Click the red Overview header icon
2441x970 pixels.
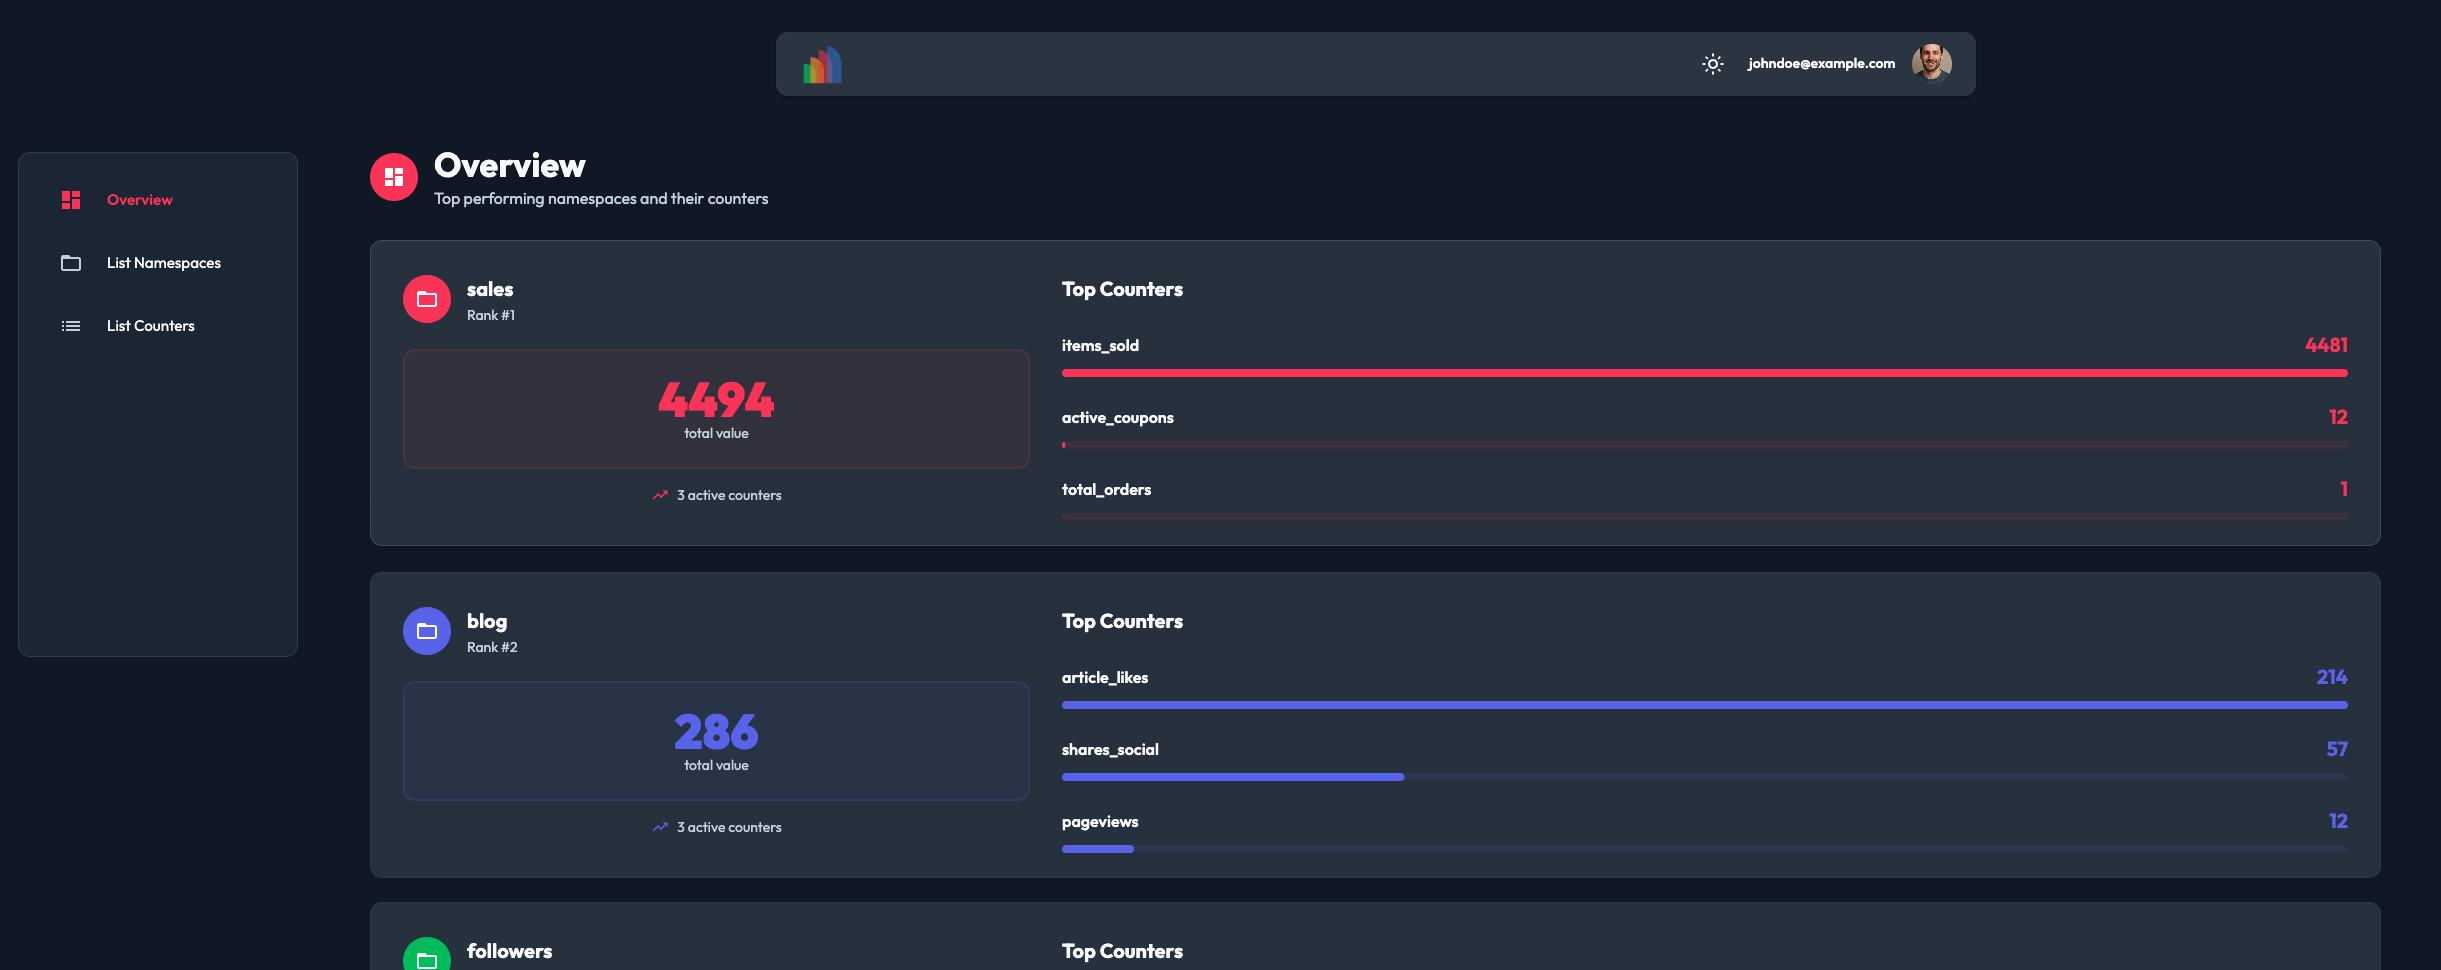[394, 177]
